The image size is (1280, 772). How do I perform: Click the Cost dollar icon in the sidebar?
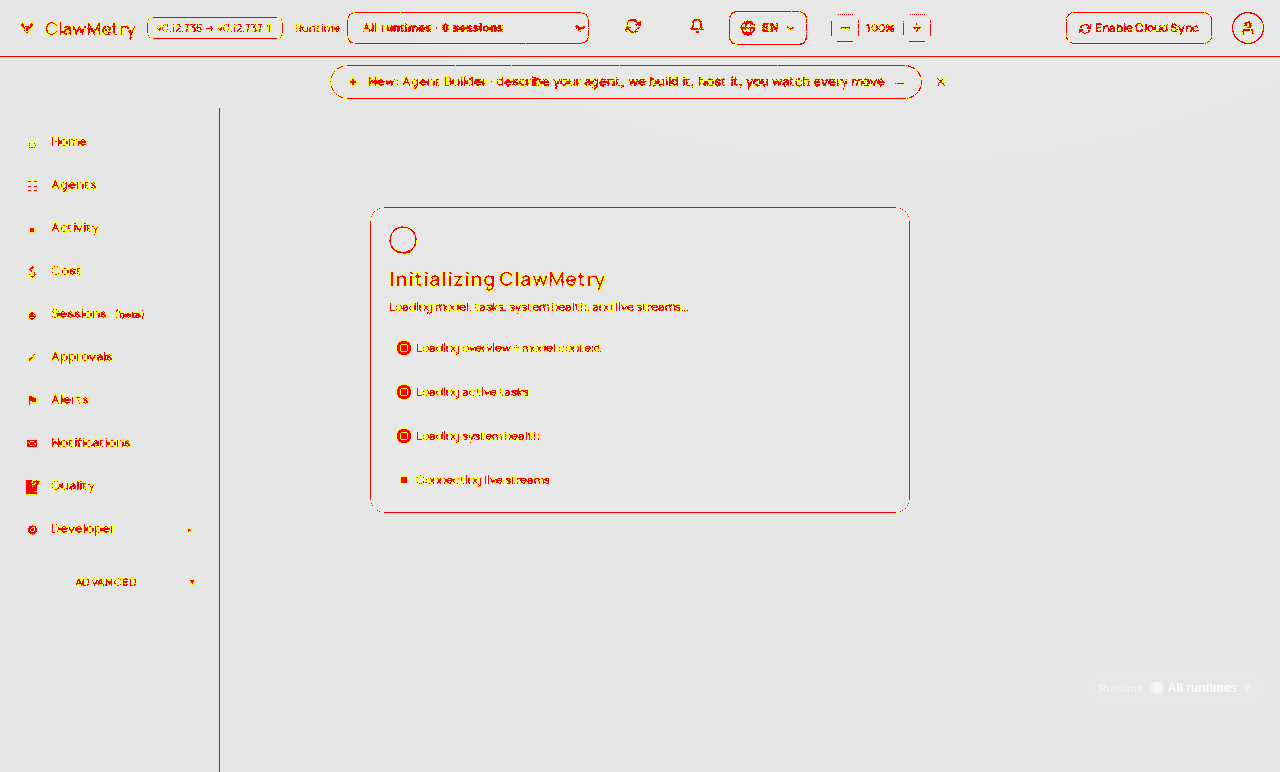(32, 272)
